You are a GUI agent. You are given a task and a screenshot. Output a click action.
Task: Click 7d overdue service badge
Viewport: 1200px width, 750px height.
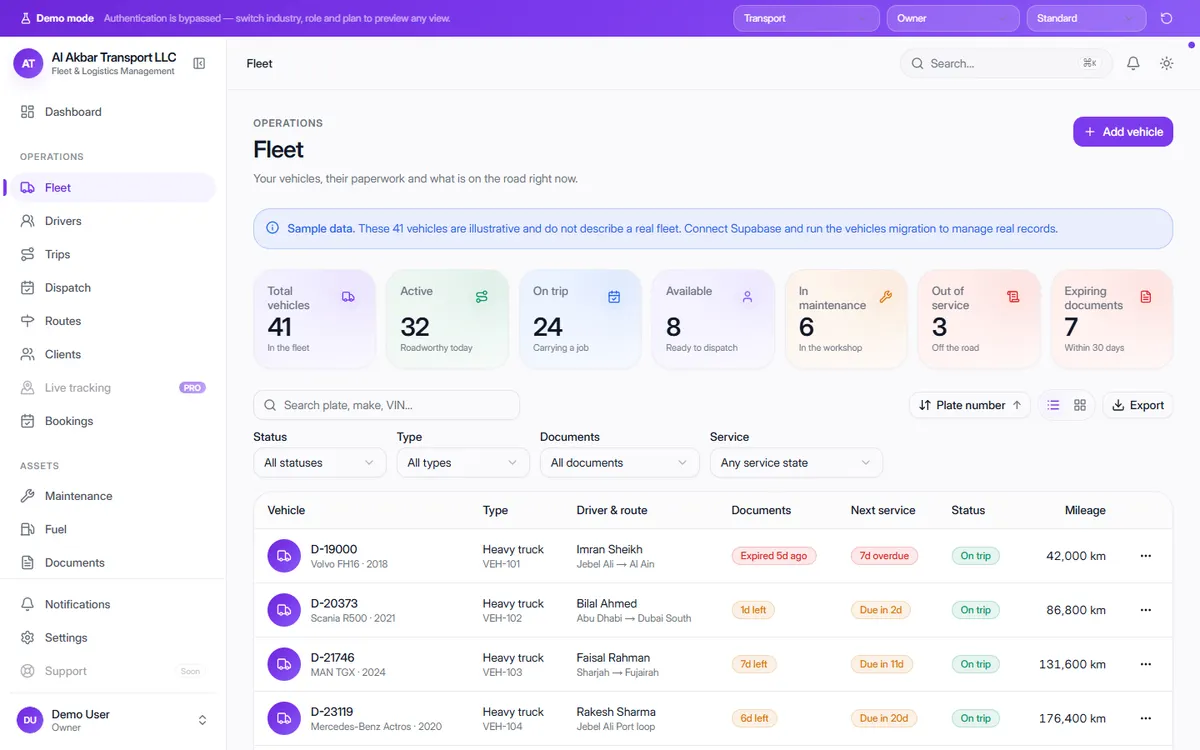[x=885, y=556]
